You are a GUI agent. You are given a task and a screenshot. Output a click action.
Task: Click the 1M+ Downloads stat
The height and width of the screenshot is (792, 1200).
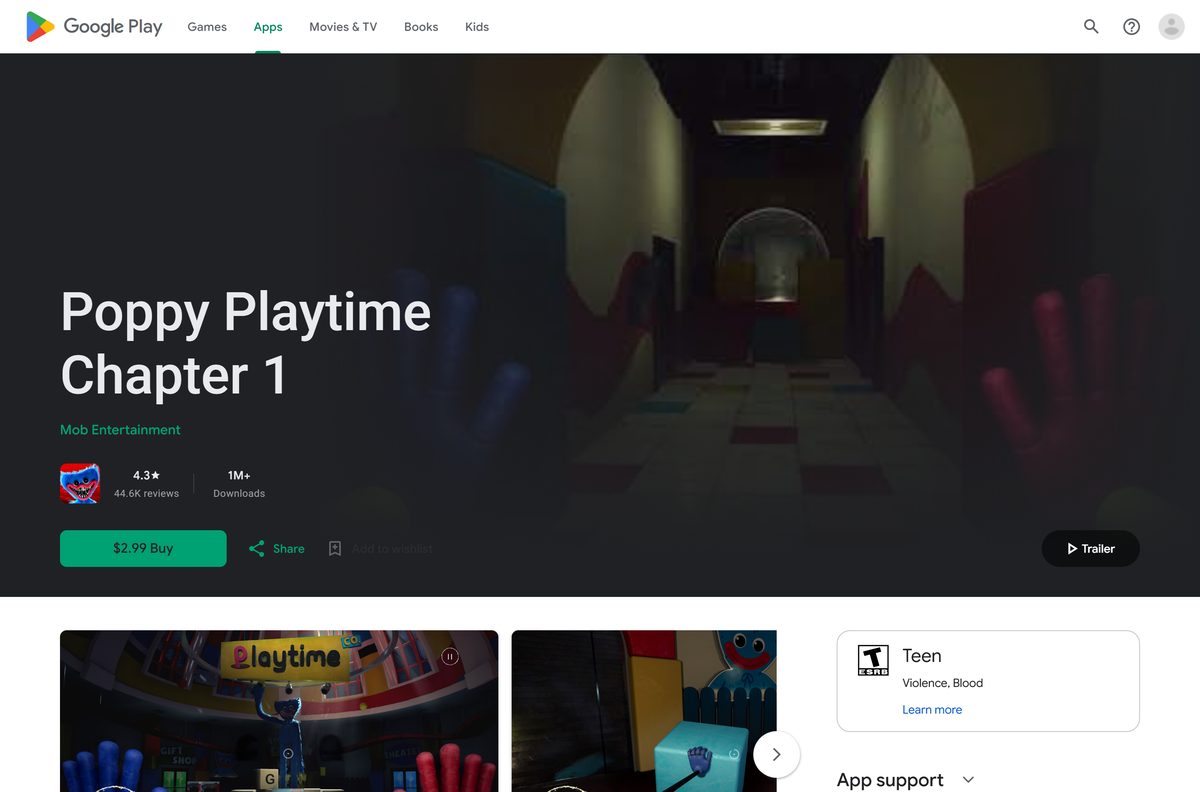239,484
